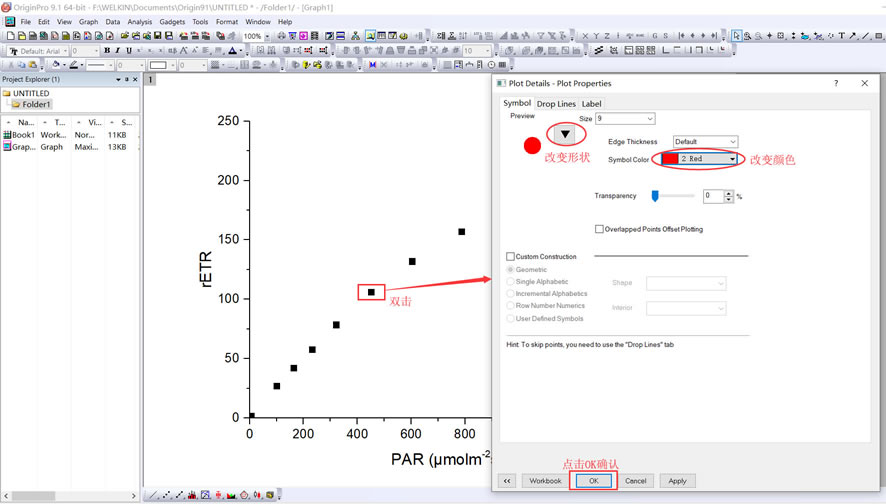Click the Underline formatting button
This screenshot has height=504, width=886.
(128, 51)
